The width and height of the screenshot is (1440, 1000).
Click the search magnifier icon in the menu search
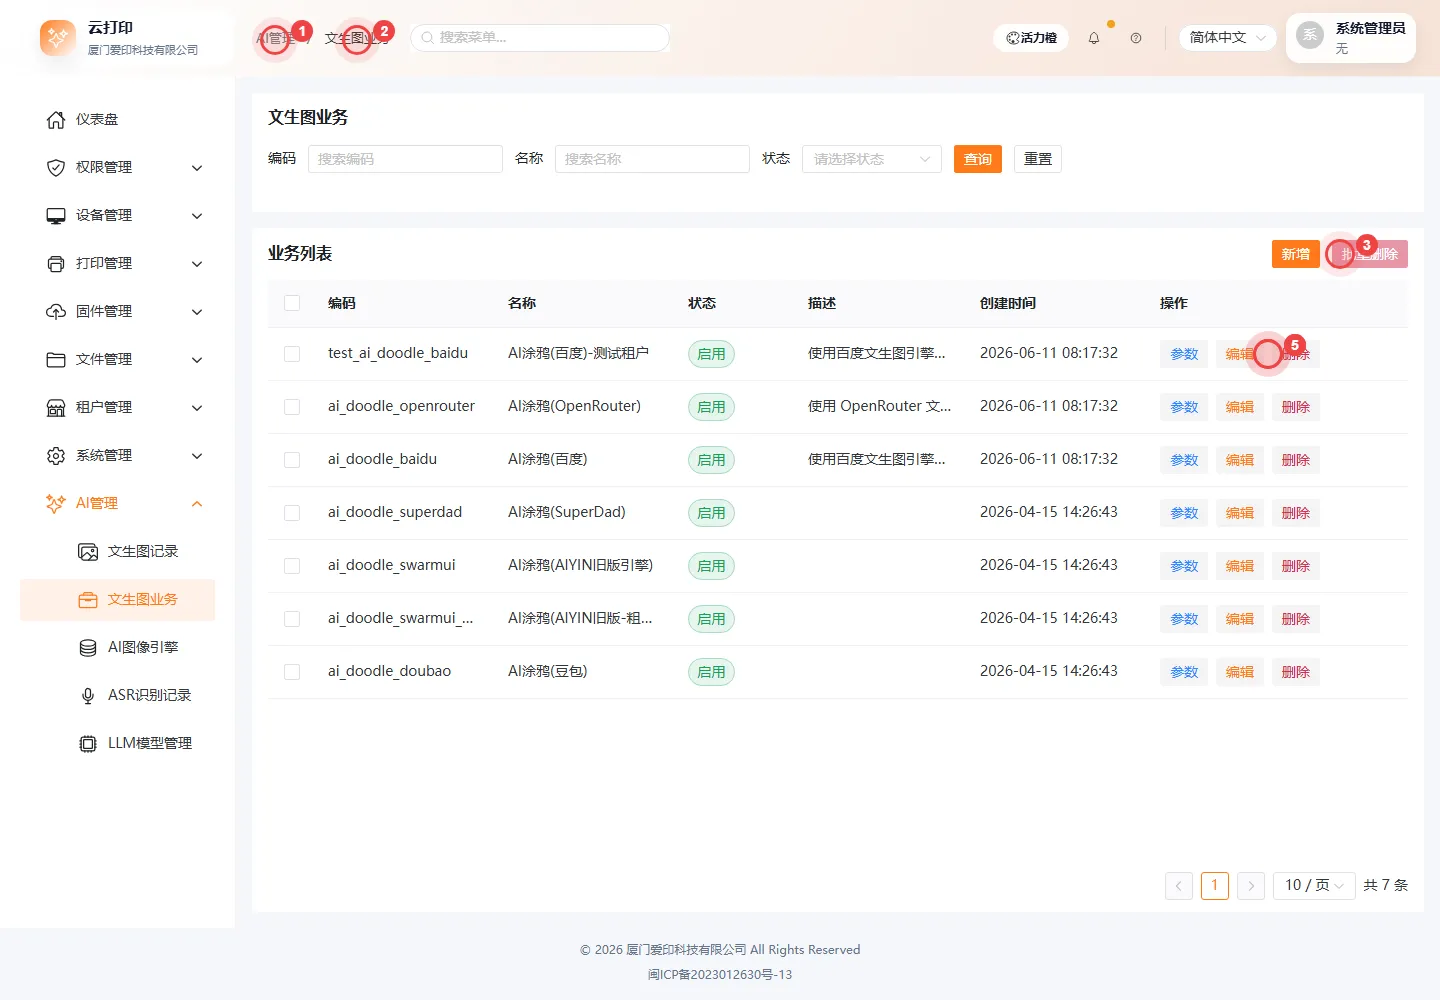[x=428, y=38]
